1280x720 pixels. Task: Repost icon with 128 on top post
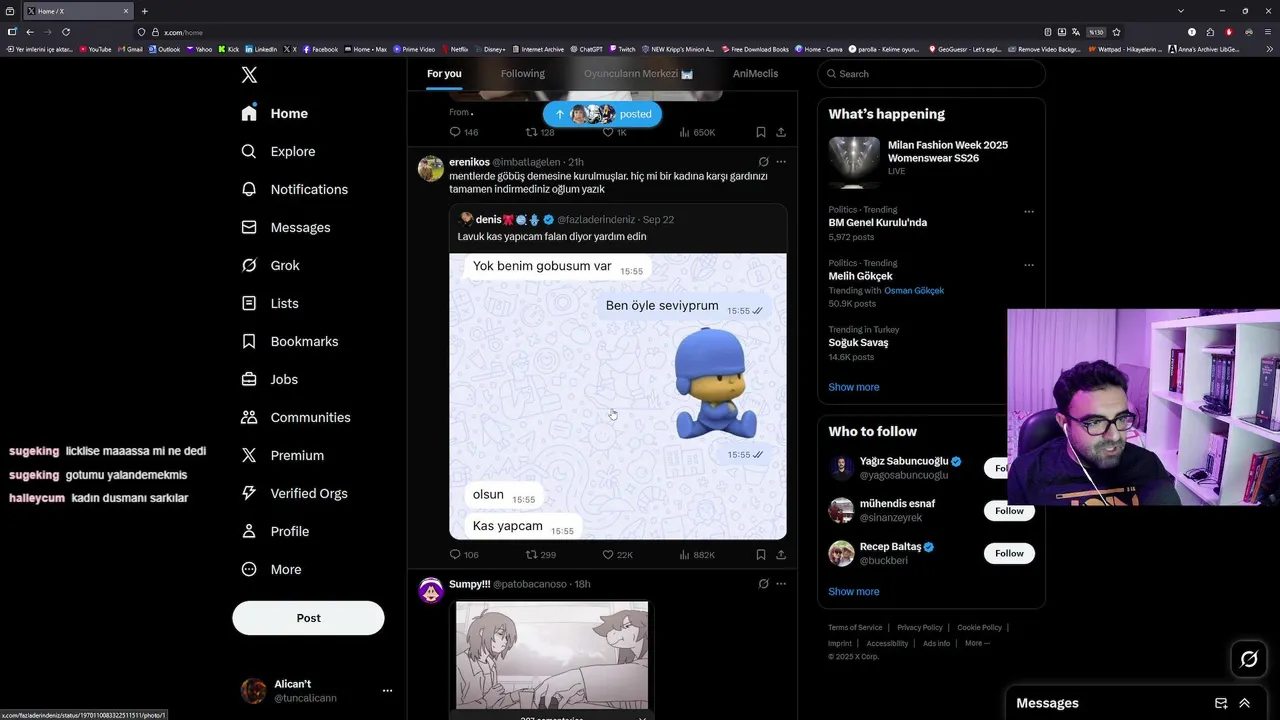[x=541, y=132]
